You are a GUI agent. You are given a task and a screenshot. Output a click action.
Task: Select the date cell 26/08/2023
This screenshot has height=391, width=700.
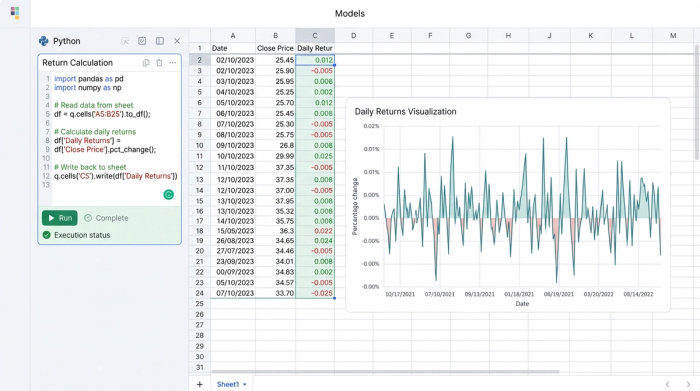tap(233, 241)
